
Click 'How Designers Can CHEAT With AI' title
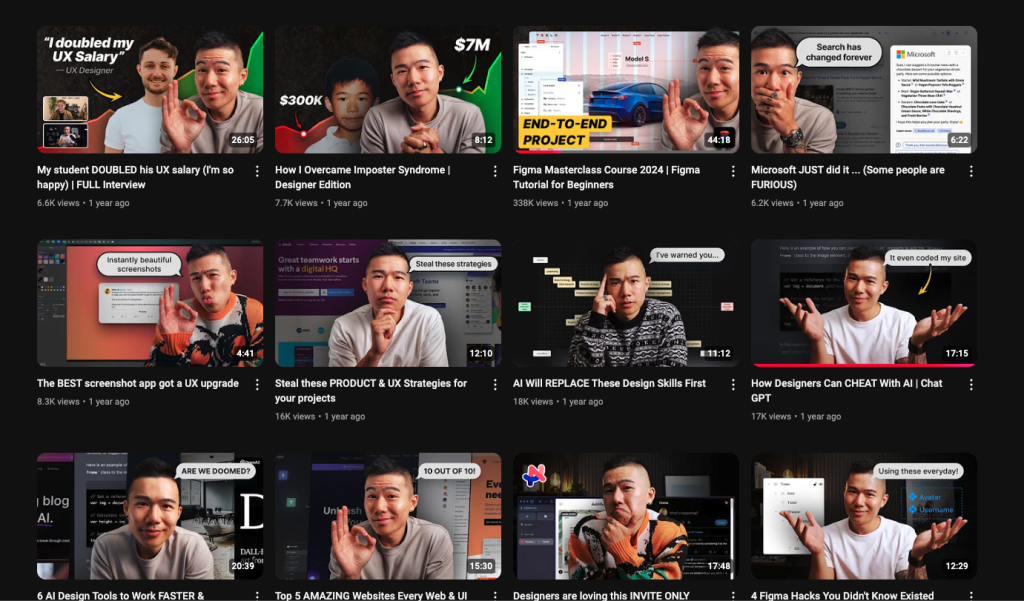[846, 383]
